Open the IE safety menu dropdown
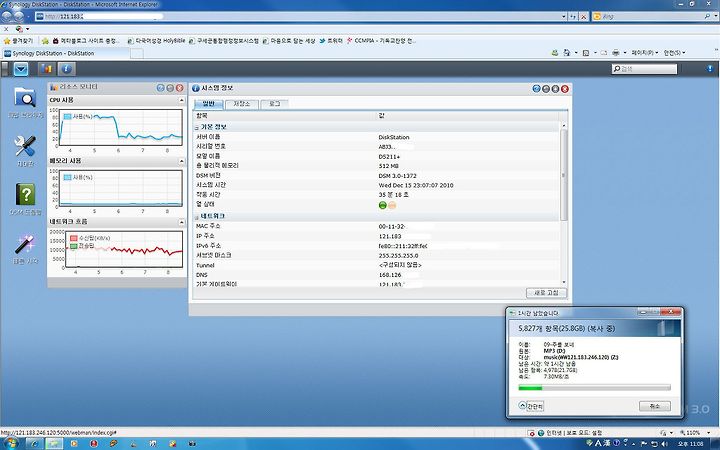The height and width of the screenshot is (450, 720). [674, 53]
